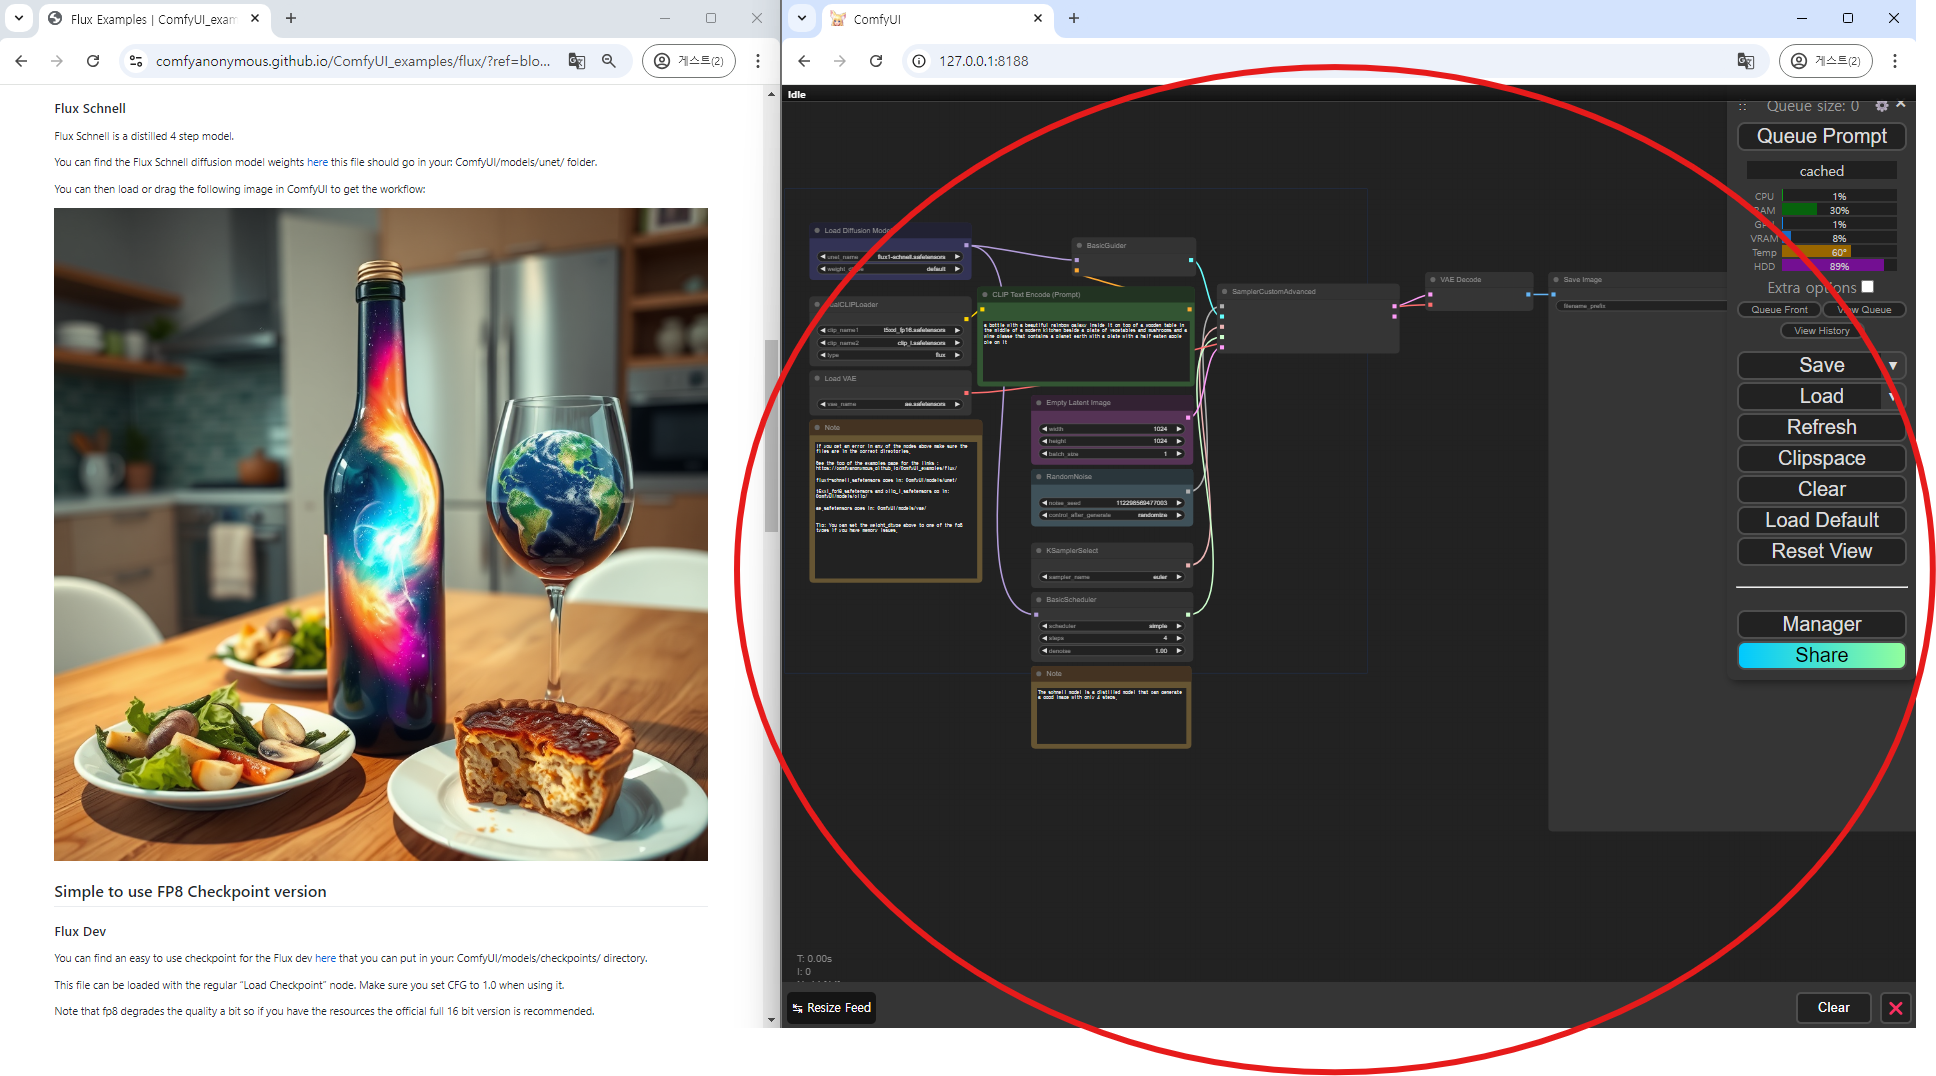The height and width of the screenshot is (1076, 1936).
Task: Open a new tab in ComfyUI window
Action: (x=1074, y=18)
